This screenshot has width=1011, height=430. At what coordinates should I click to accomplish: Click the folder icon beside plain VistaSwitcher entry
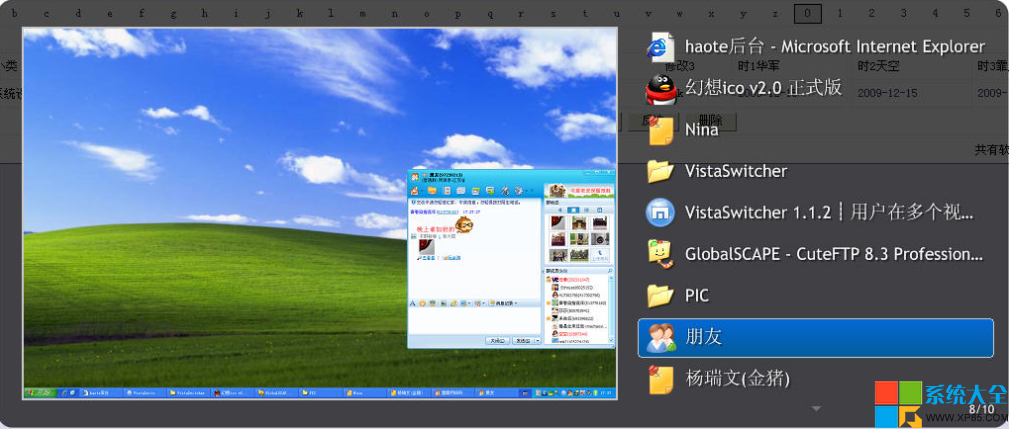660,171
